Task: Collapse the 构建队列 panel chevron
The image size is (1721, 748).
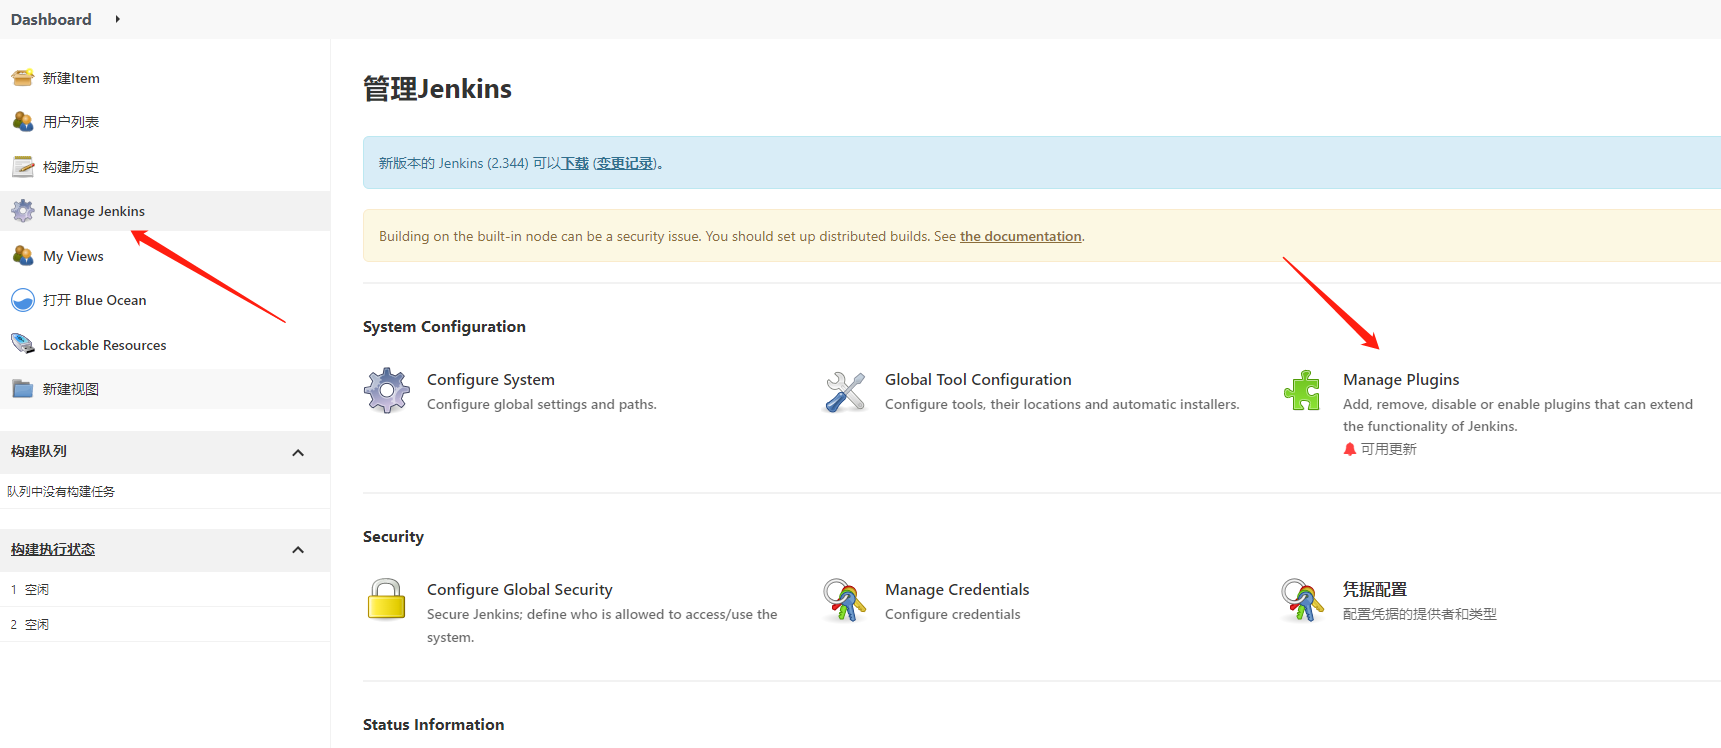Action: (x=298, y=453)
